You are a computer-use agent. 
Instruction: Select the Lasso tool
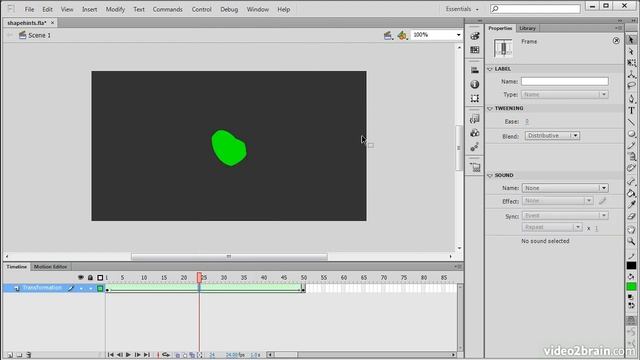click(631, 86)
